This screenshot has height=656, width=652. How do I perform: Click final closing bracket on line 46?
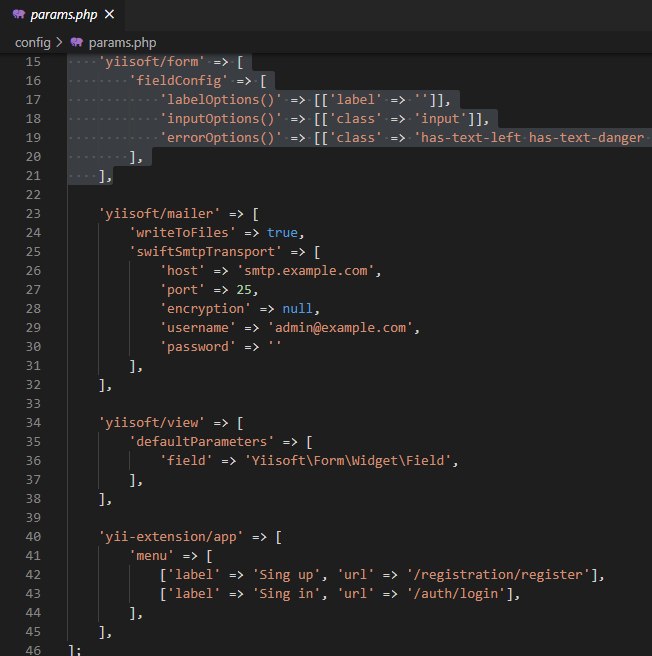coord(72,651)
